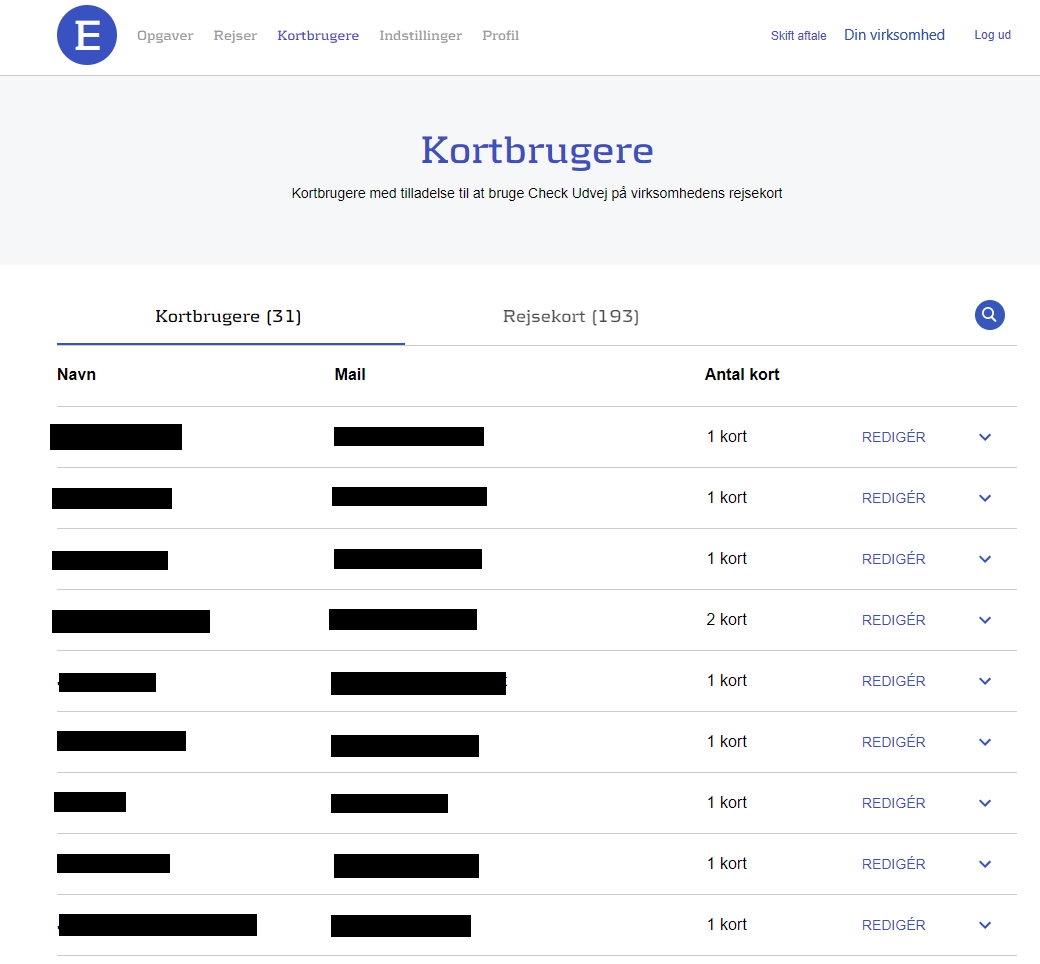This screenshot has width=1040, height=964.
Task: Click the Skift aftale link
Action: click(x=798, y=36)
